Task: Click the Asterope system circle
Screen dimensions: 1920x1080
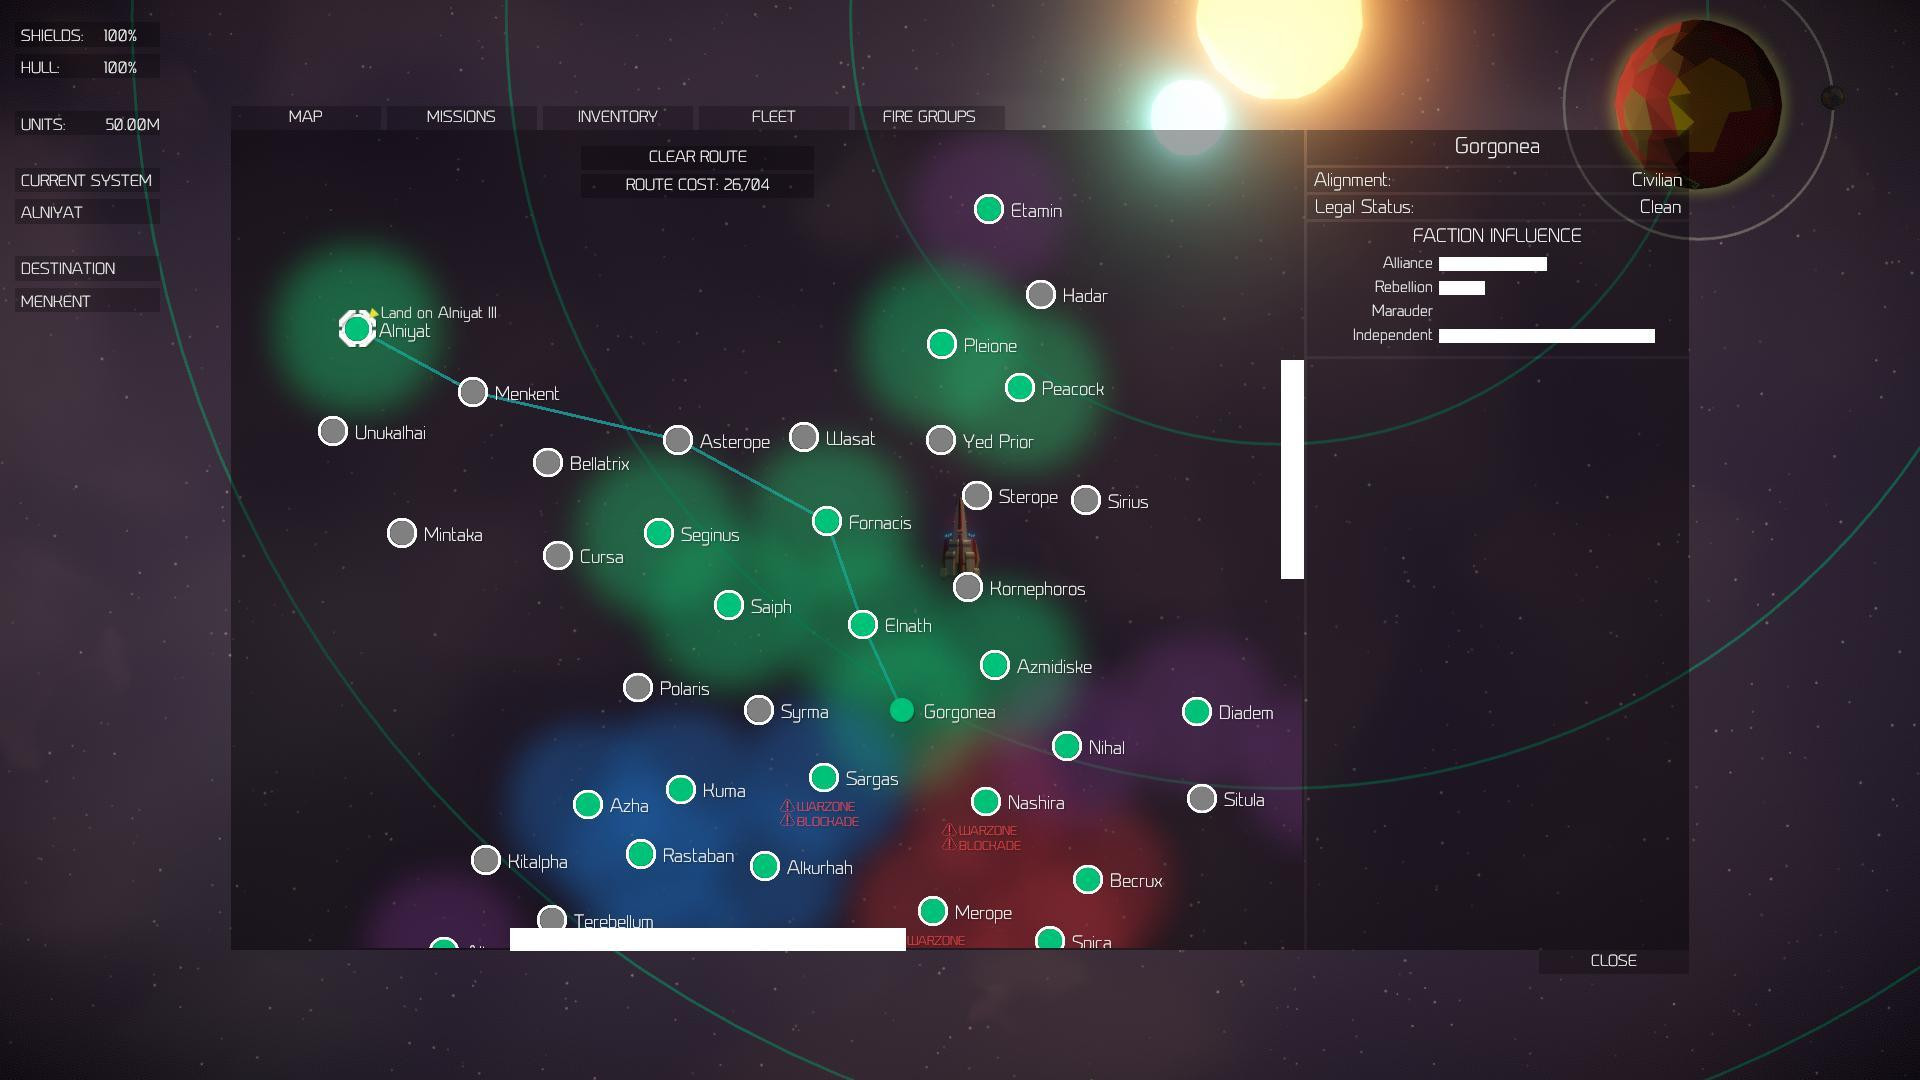Action: tap(677, 440)
